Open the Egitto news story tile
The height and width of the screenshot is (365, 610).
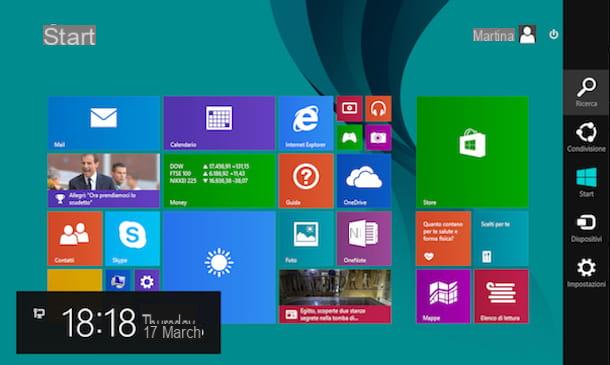pyautogui.click(x=335, y=296)
